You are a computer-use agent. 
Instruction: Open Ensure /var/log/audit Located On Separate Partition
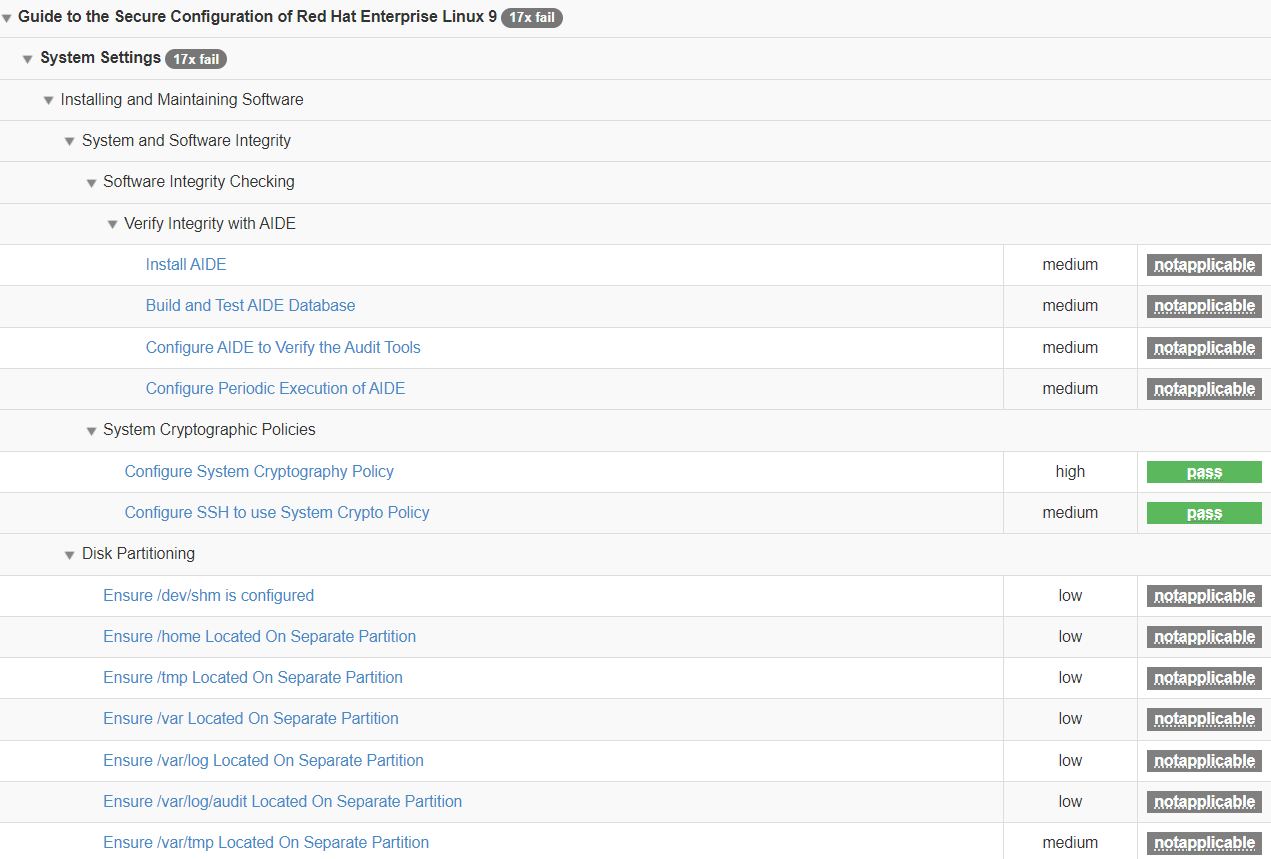coord(282,802)
